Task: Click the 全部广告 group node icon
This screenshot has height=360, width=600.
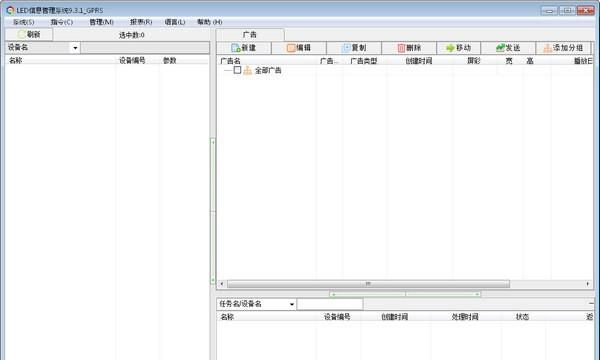Action: (x=248, y=70)
